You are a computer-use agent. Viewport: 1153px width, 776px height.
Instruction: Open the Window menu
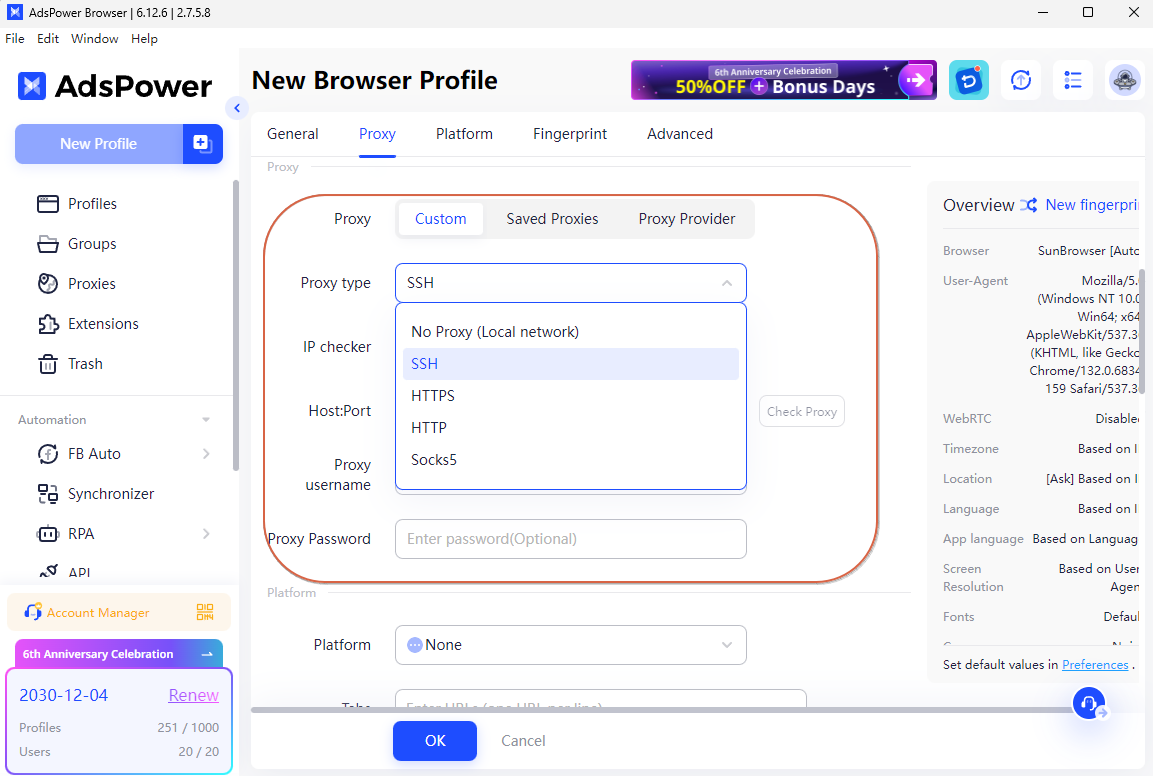[x=94, y=38]
